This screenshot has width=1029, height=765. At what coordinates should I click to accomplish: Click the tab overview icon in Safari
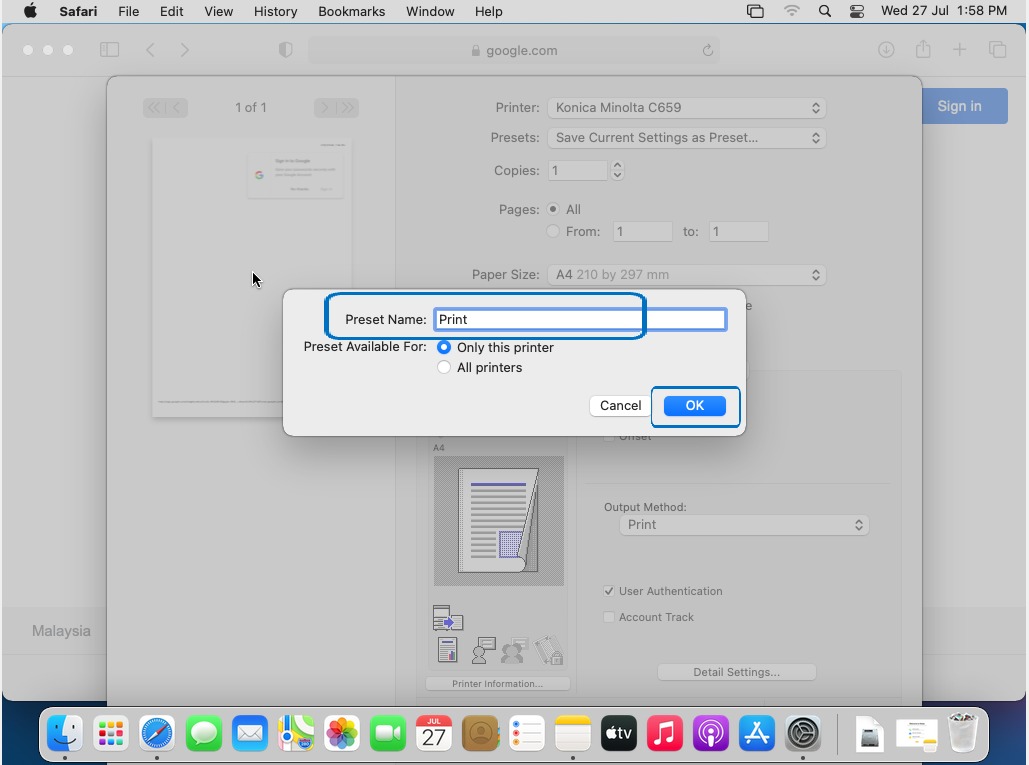[x=997, y=50]
